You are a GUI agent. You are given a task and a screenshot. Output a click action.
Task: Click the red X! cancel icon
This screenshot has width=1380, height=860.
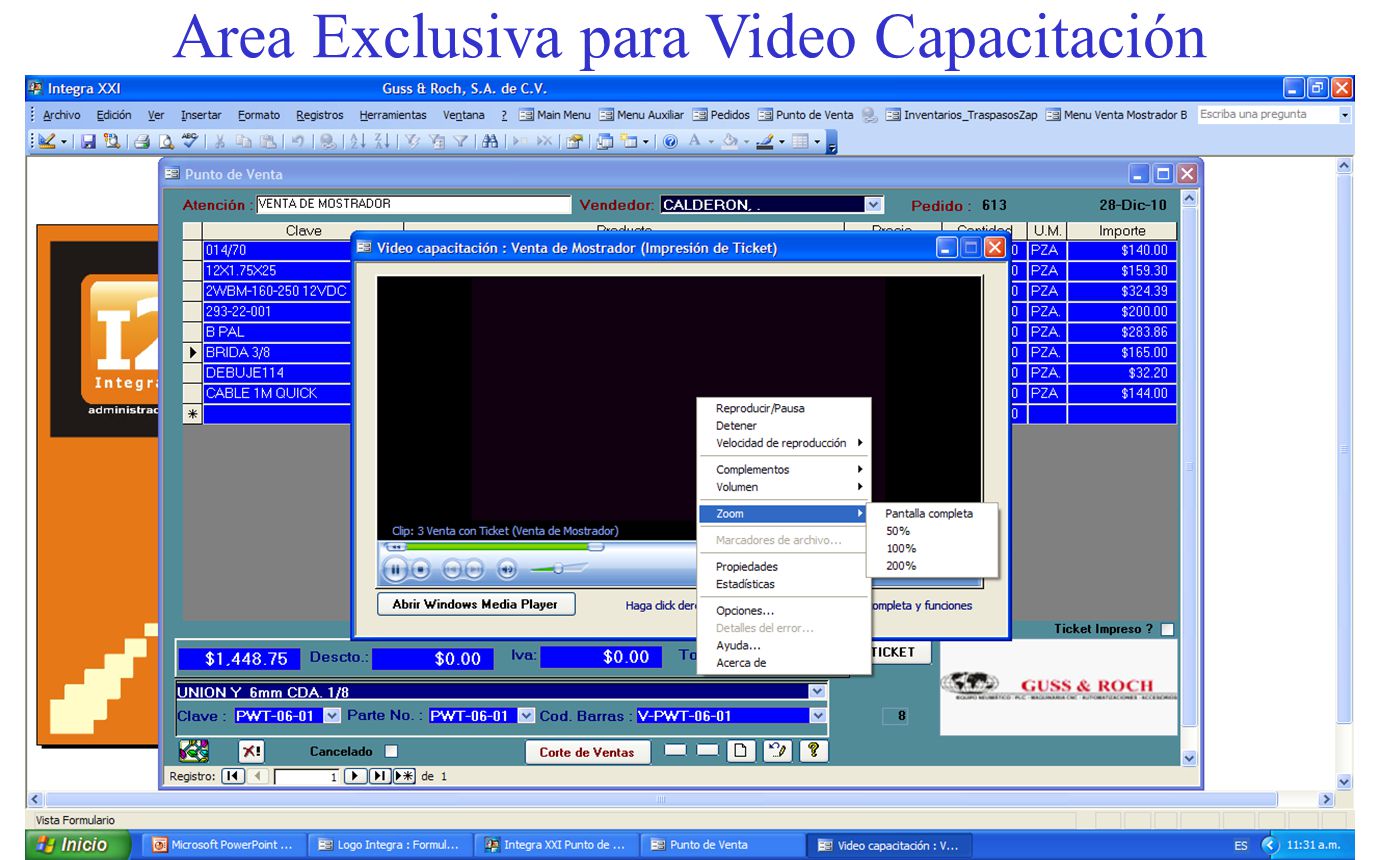click(251, 751)
